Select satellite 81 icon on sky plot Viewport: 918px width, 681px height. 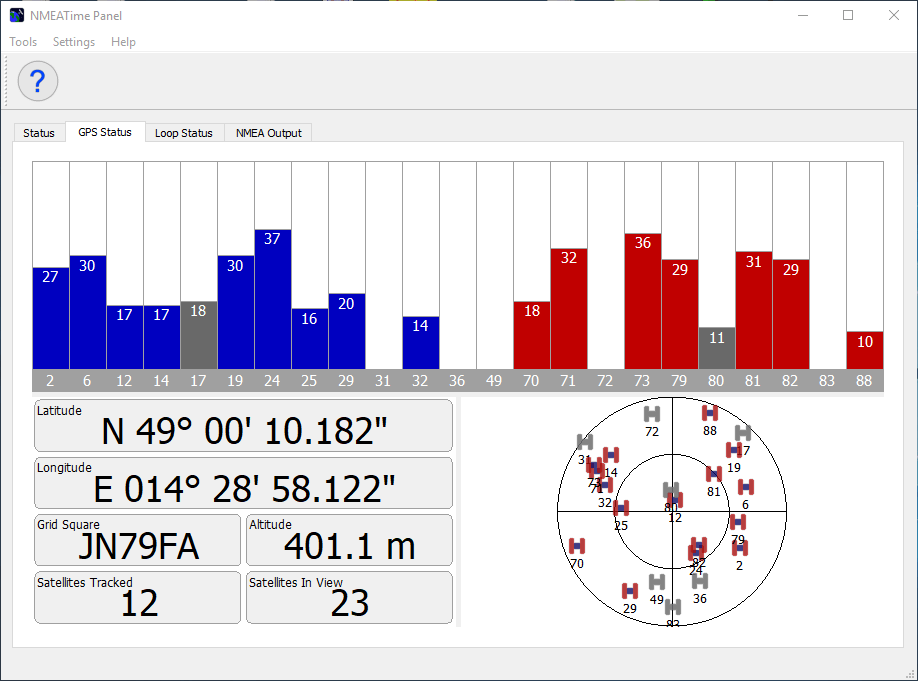pos(714,474)
